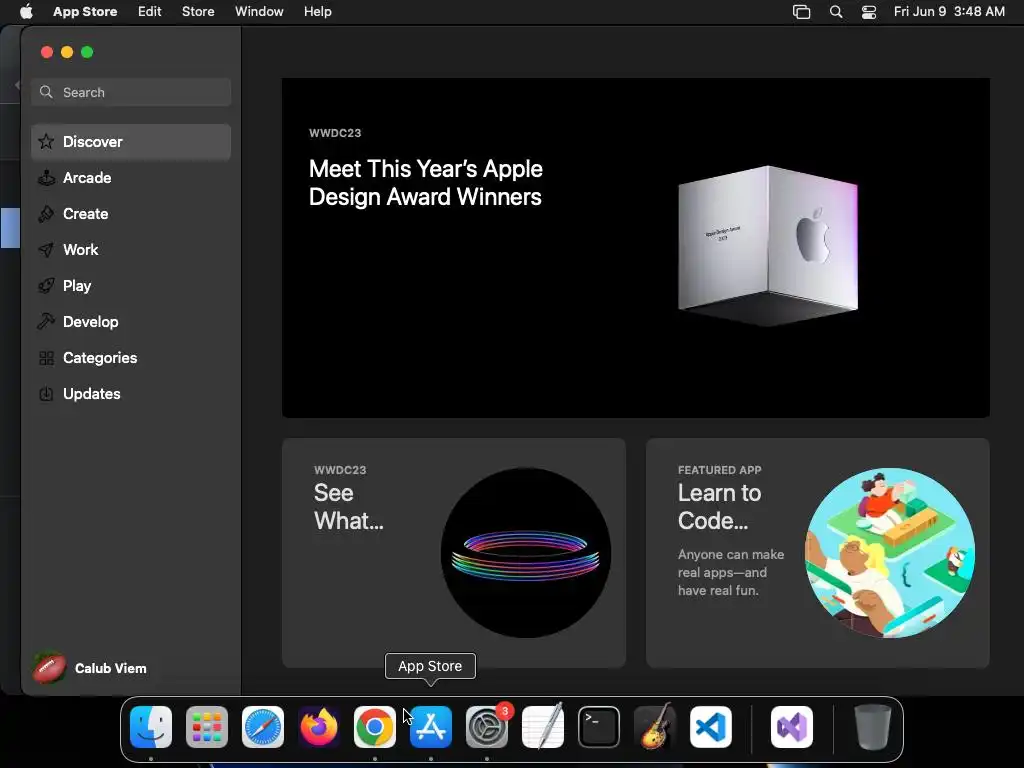Open Control Center in menu bar
Image resolution: width=1024 pixels, height=768 pixels.
coord(869,12)
